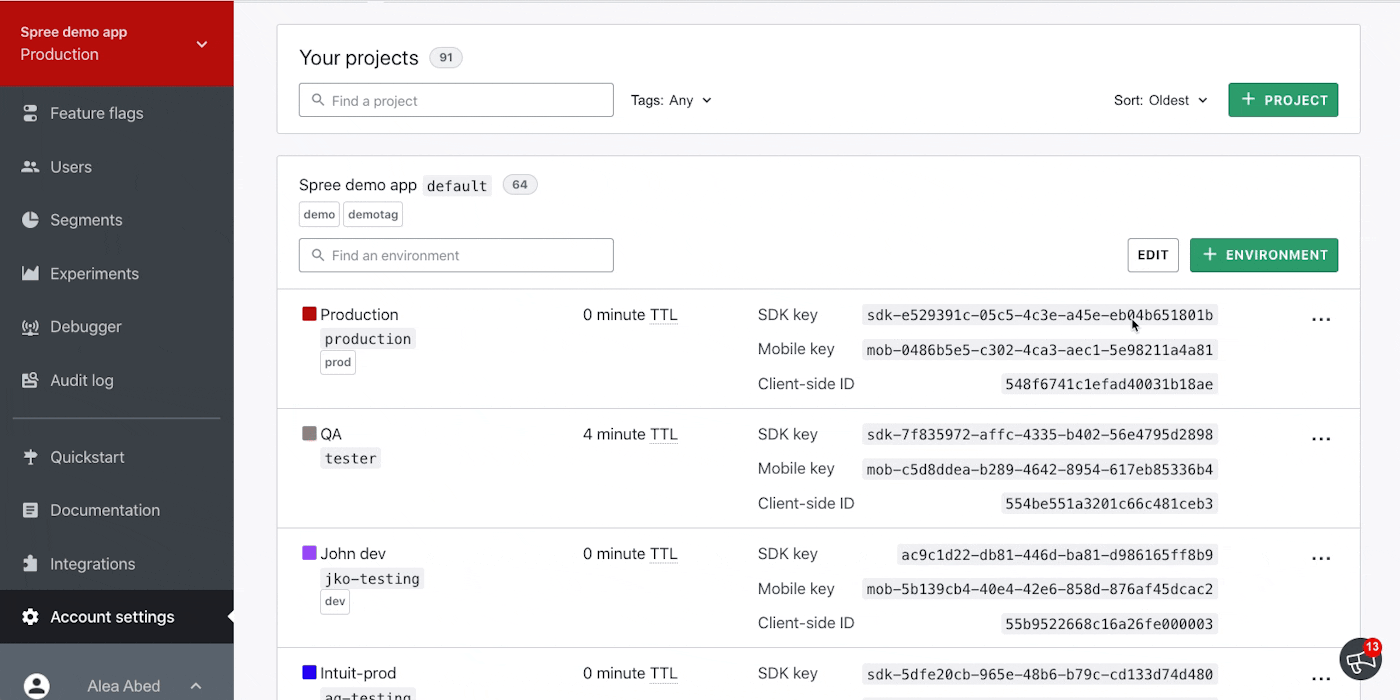Viewport: 1400px width, 700px height.
Task: Expand the Spree demo app environment switcher
Action: click(201, 44)
